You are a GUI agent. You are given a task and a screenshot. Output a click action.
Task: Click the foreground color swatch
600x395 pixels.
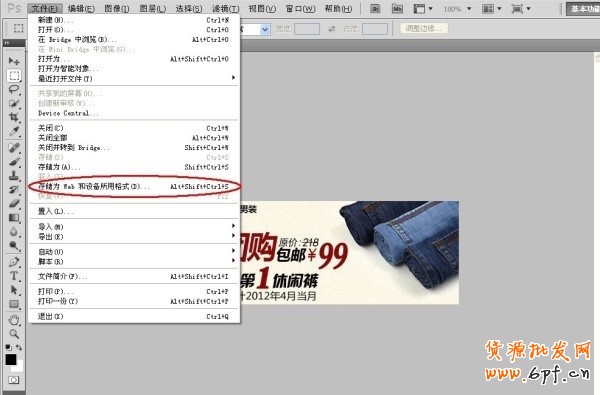11,359
